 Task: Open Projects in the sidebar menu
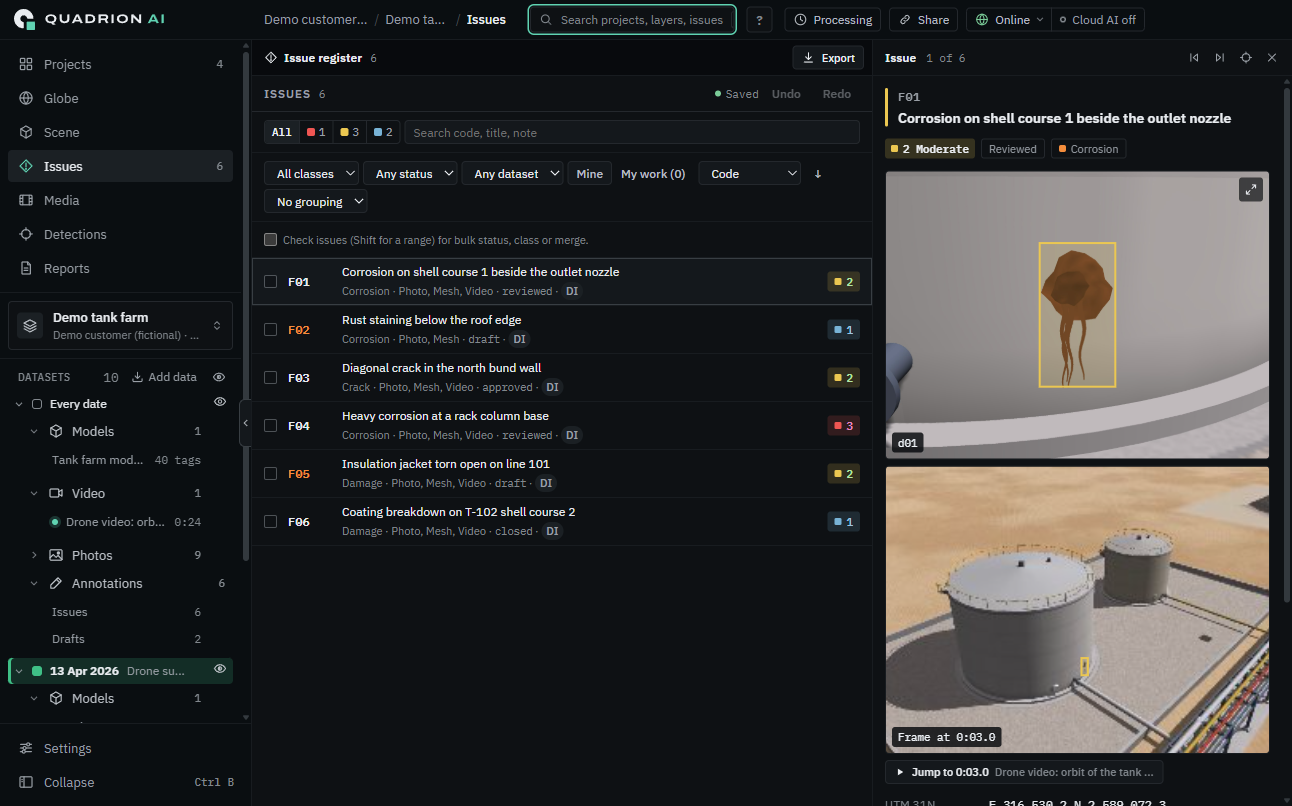click(x=120, y=64)
